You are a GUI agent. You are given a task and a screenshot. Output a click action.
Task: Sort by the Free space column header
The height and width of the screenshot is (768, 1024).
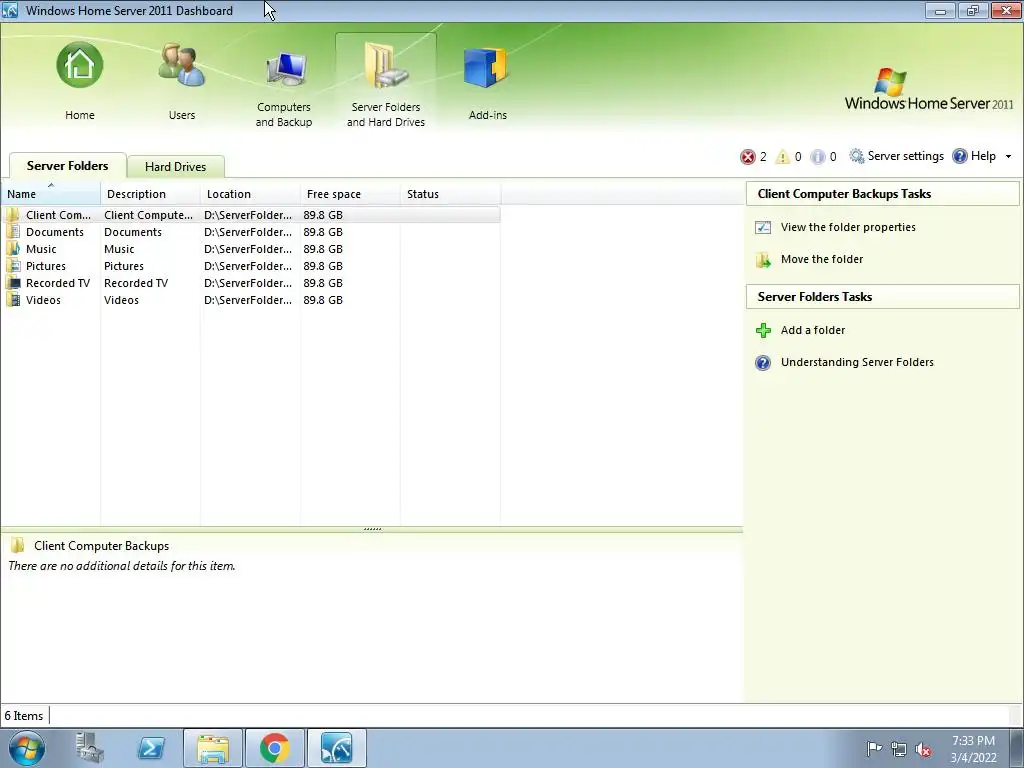tap(351, 194)
